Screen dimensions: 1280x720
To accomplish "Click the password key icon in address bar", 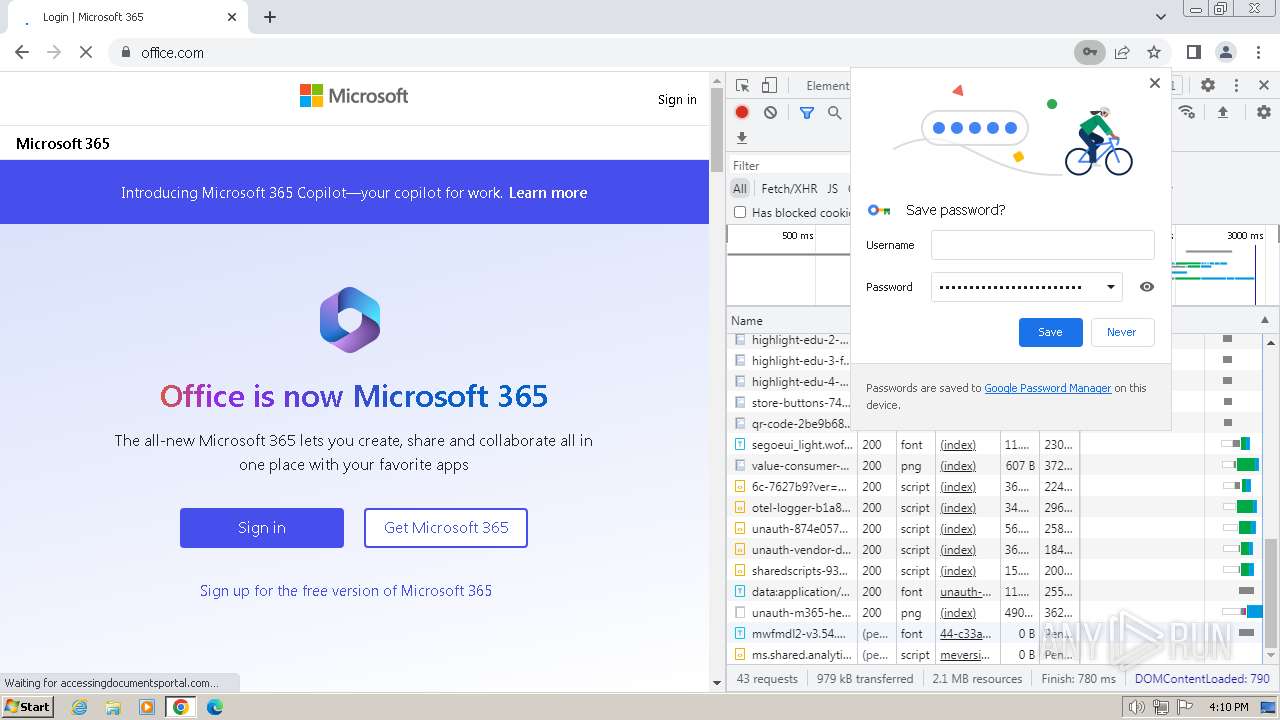I will 1090,52.
